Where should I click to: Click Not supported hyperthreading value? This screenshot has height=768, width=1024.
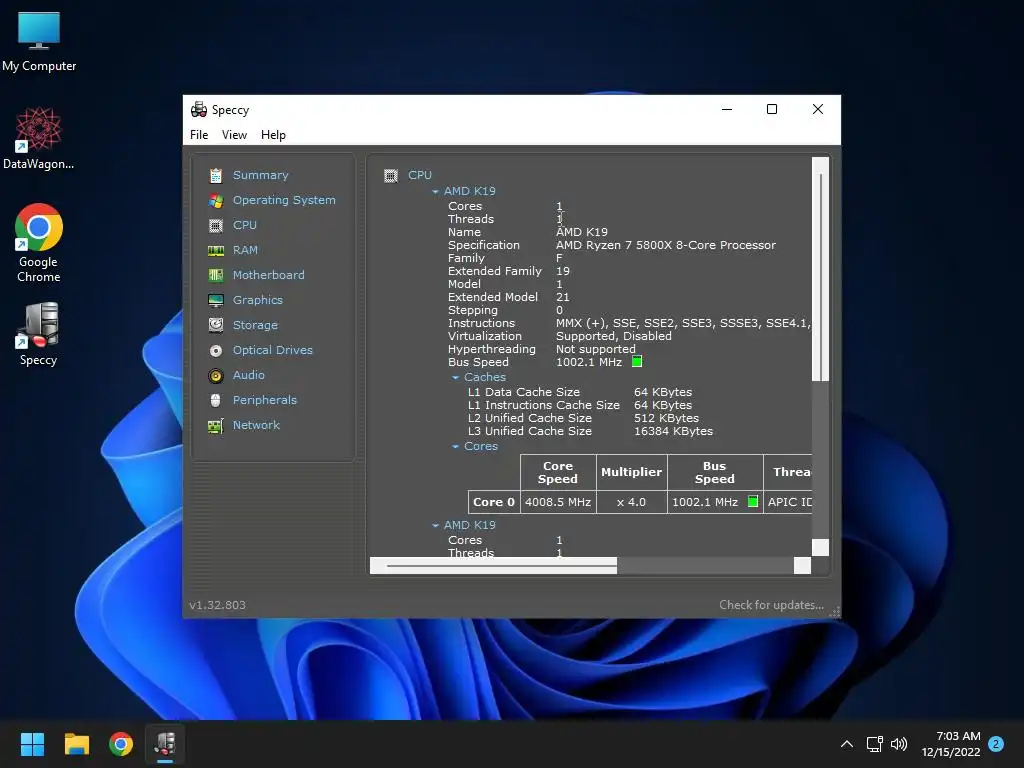(x=596, y=349)
